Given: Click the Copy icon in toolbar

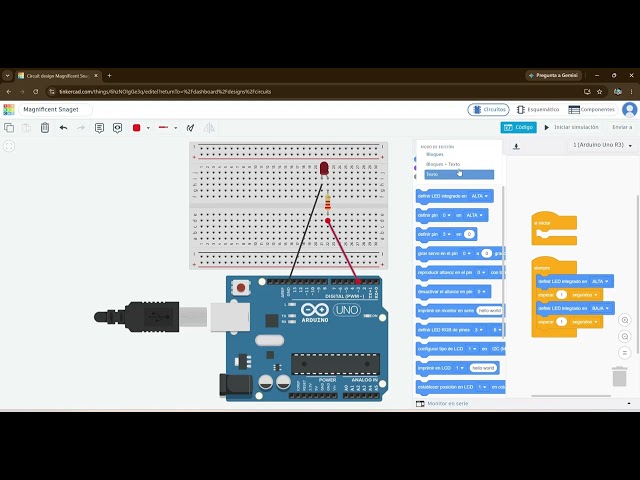Looking at the screenshot, I should pyautogui.click(x=9, y=128).
